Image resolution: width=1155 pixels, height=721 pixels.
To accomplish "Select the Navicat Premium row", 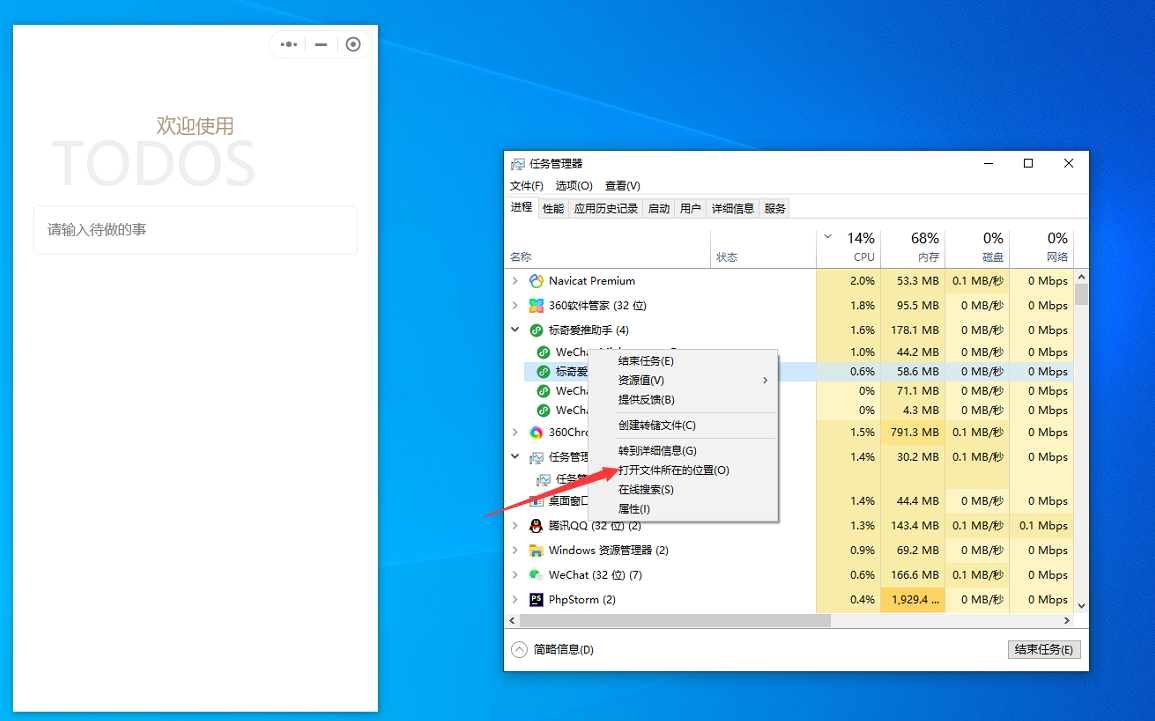I will point(790,281).
